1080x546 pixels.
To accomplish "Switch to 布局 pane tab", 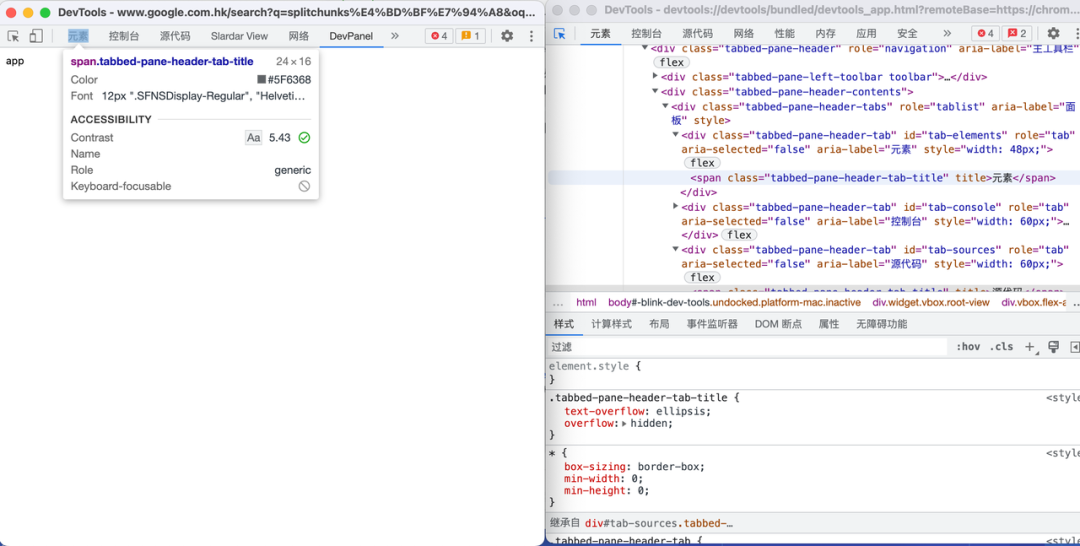I will [x=659, y=324].
